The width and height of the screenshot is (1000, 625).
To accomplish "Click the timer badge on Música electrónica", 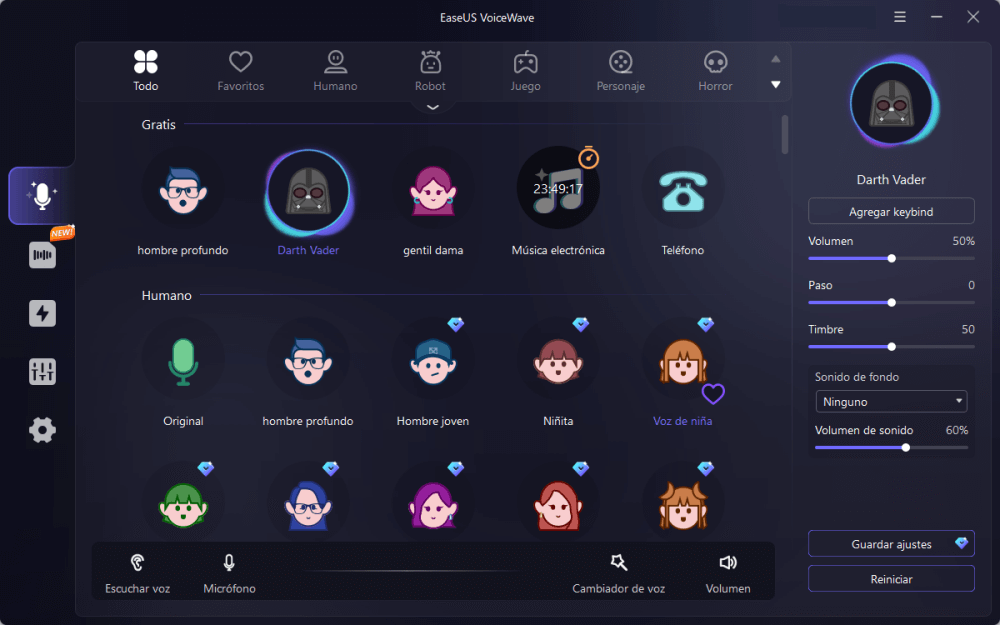I will 589,158.
